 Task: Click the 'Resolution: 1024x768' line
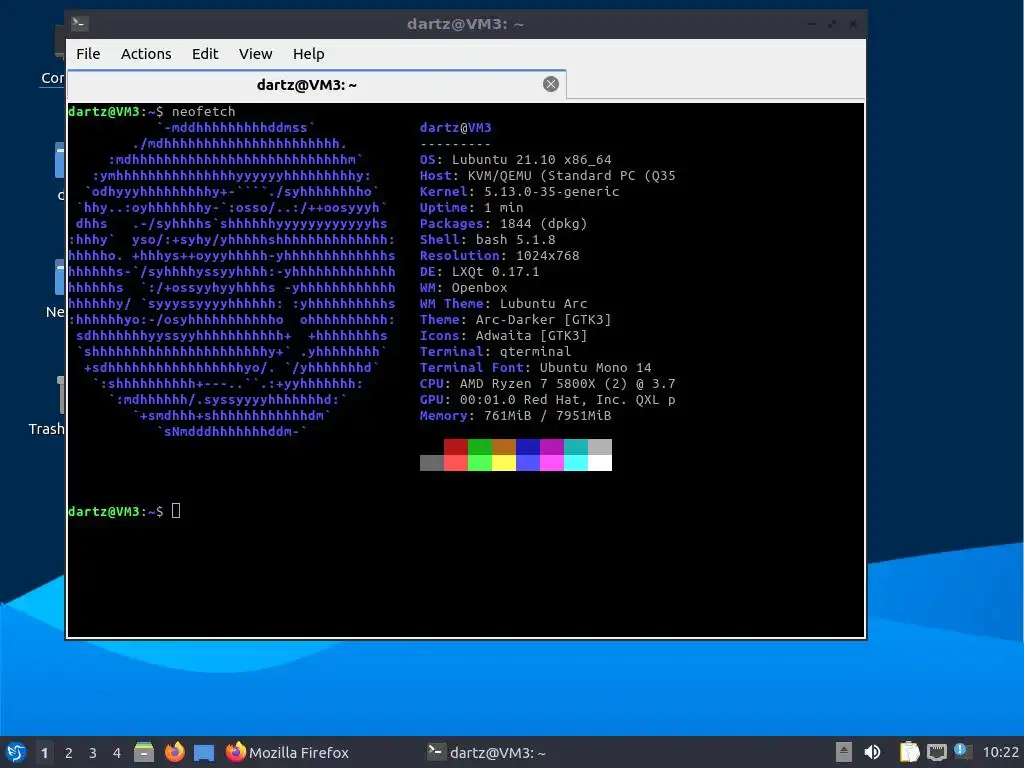click(500, 255)
